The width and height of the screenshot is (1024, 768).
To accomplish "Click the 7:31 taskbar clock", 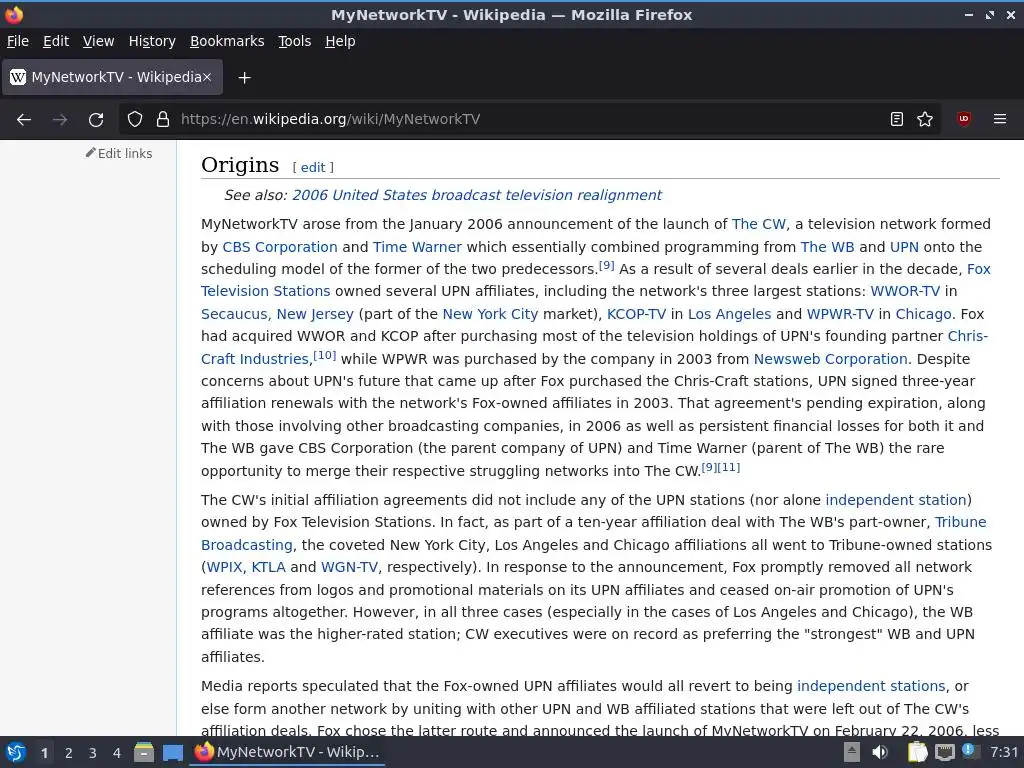I will click(x=1004, y=752).
